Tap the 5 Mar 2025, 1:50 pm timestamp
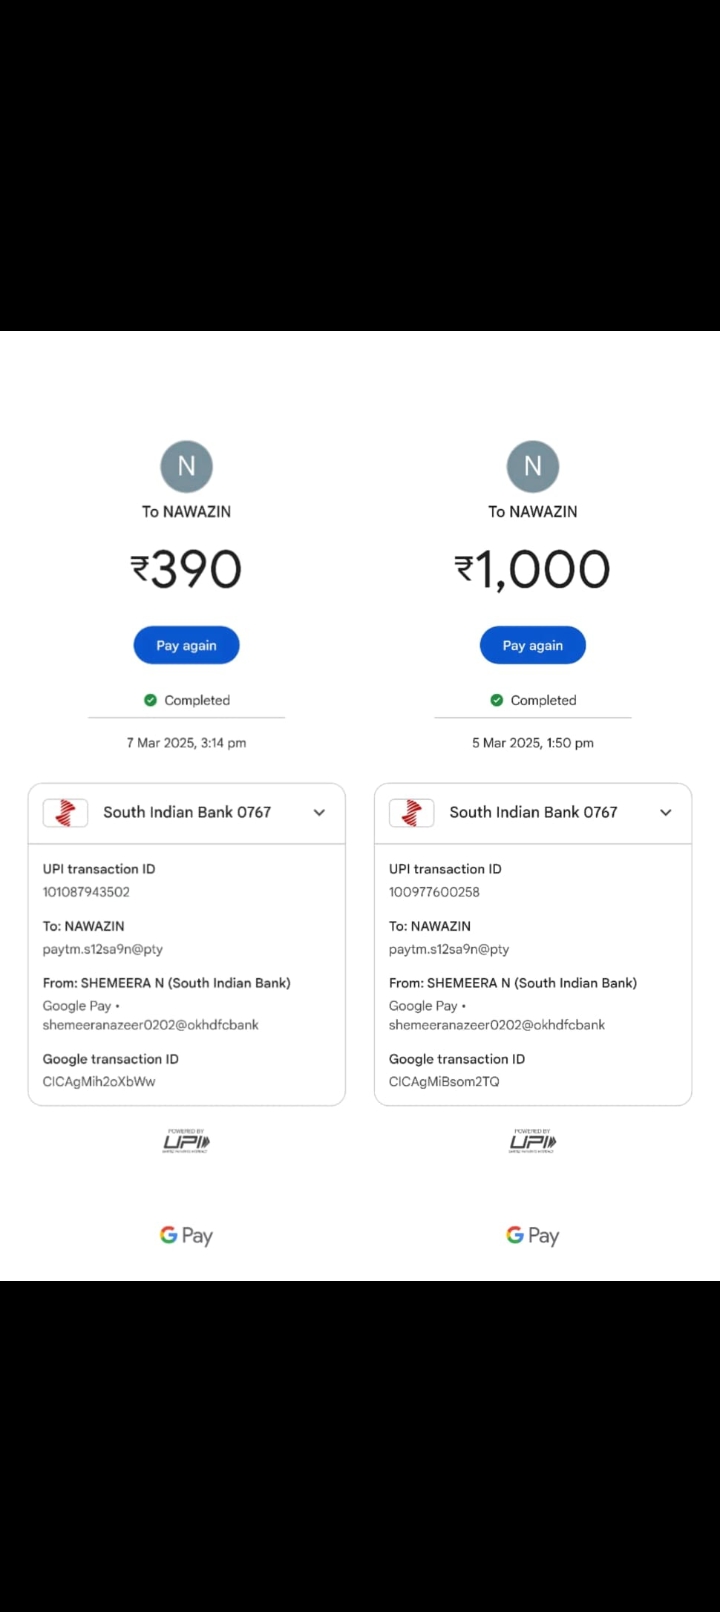 point(533,743)
